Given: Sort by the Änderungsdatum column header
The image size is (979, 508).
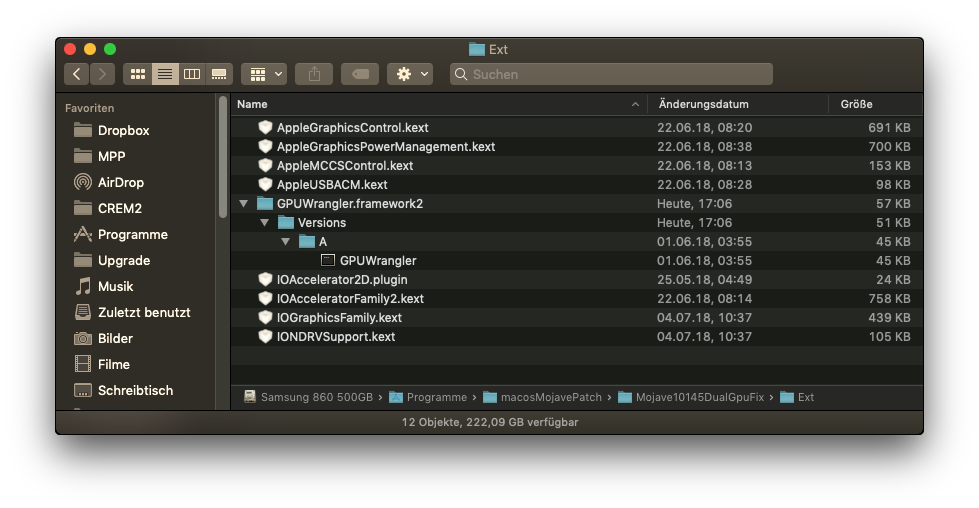Looking at the screenshot, I should point(738,104).
